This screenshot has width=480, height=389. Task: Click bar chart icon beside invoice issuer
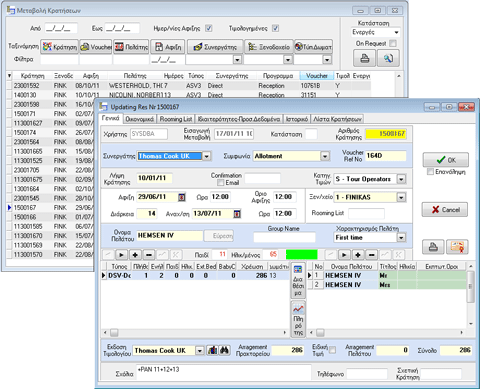click(x=212, y=350)
